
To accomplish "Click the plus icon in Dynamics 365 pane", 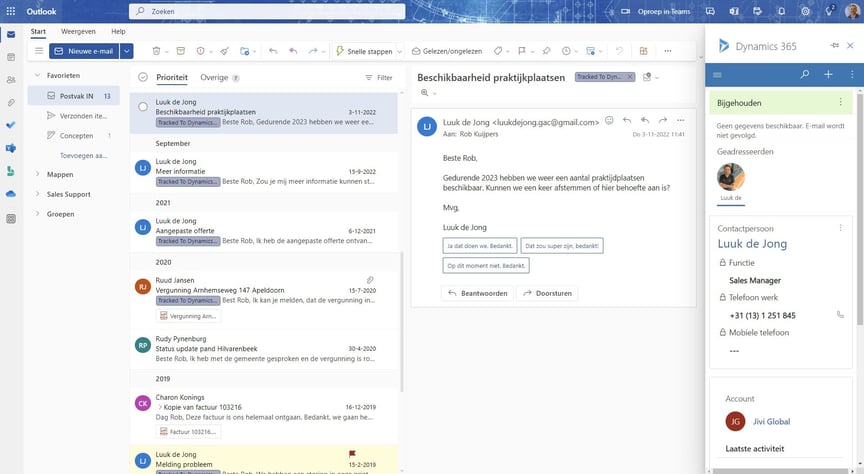I will (x=828, y=74).
